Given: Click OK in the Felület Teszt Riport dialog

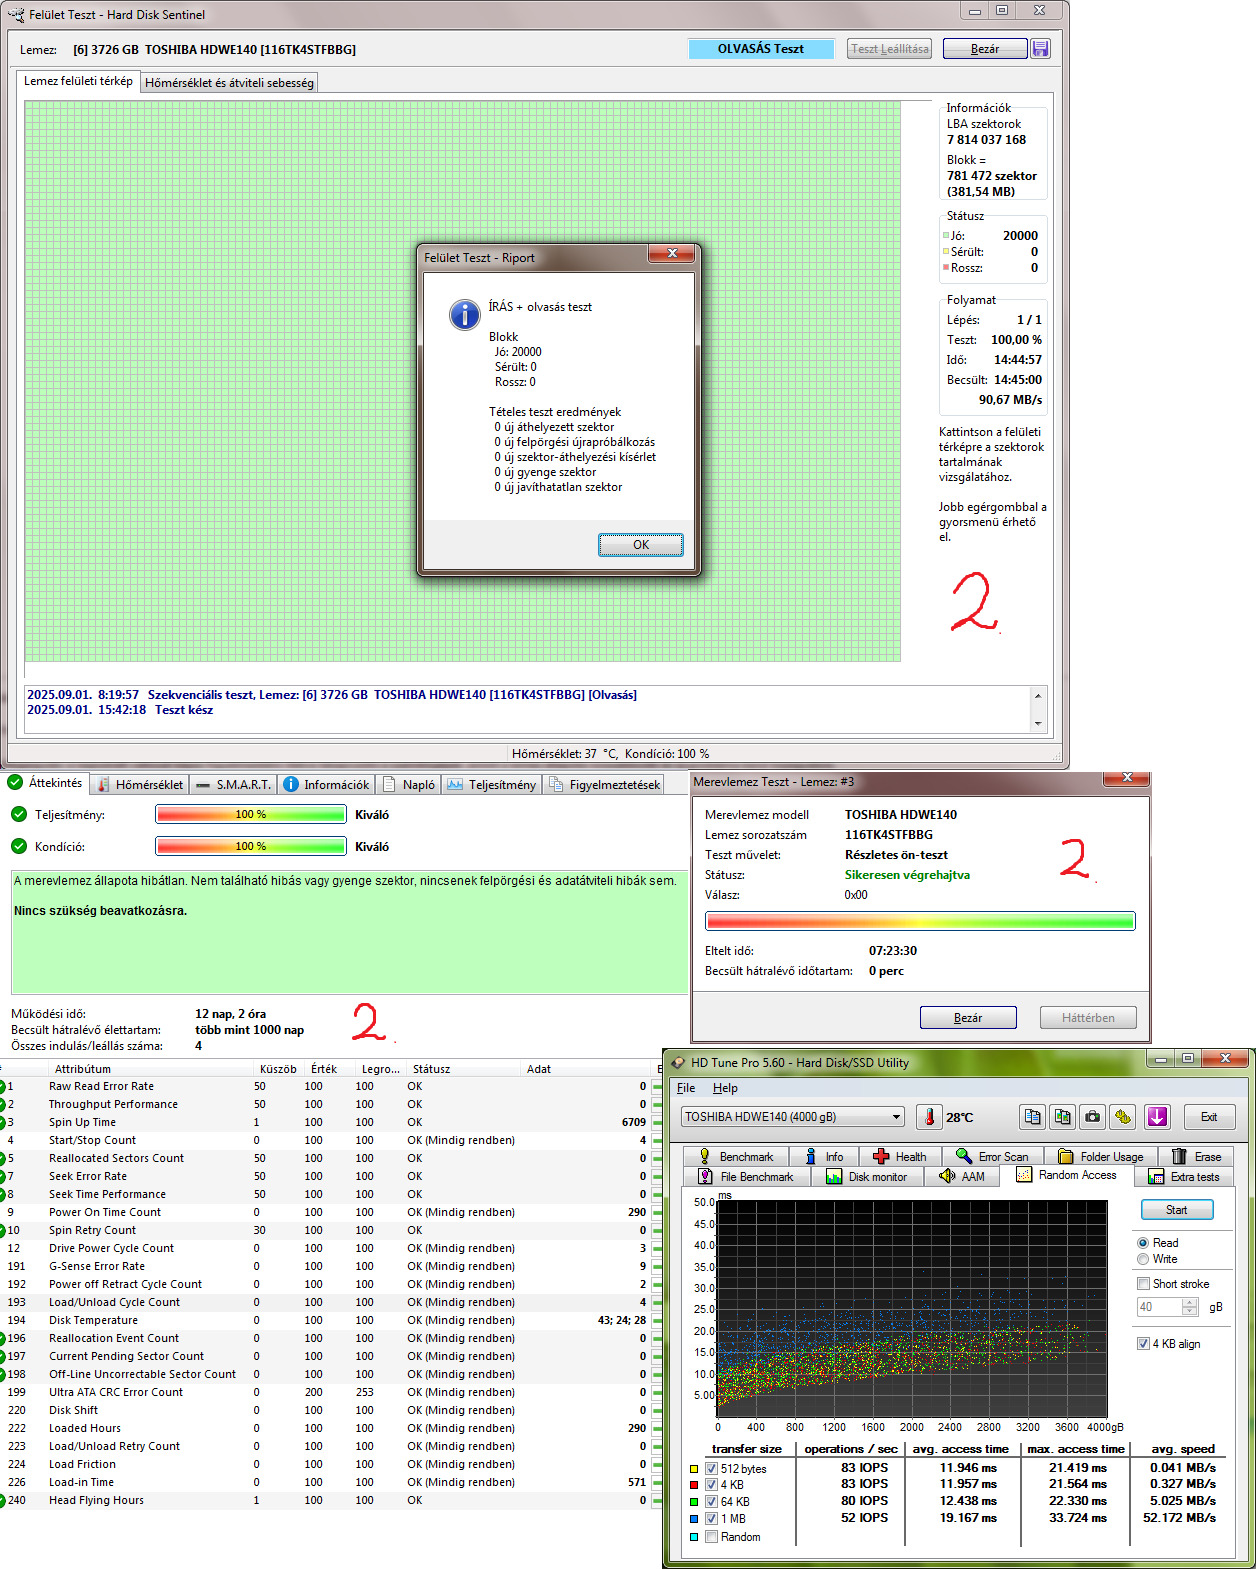Looking at the screenshot, I should [641, 545].
